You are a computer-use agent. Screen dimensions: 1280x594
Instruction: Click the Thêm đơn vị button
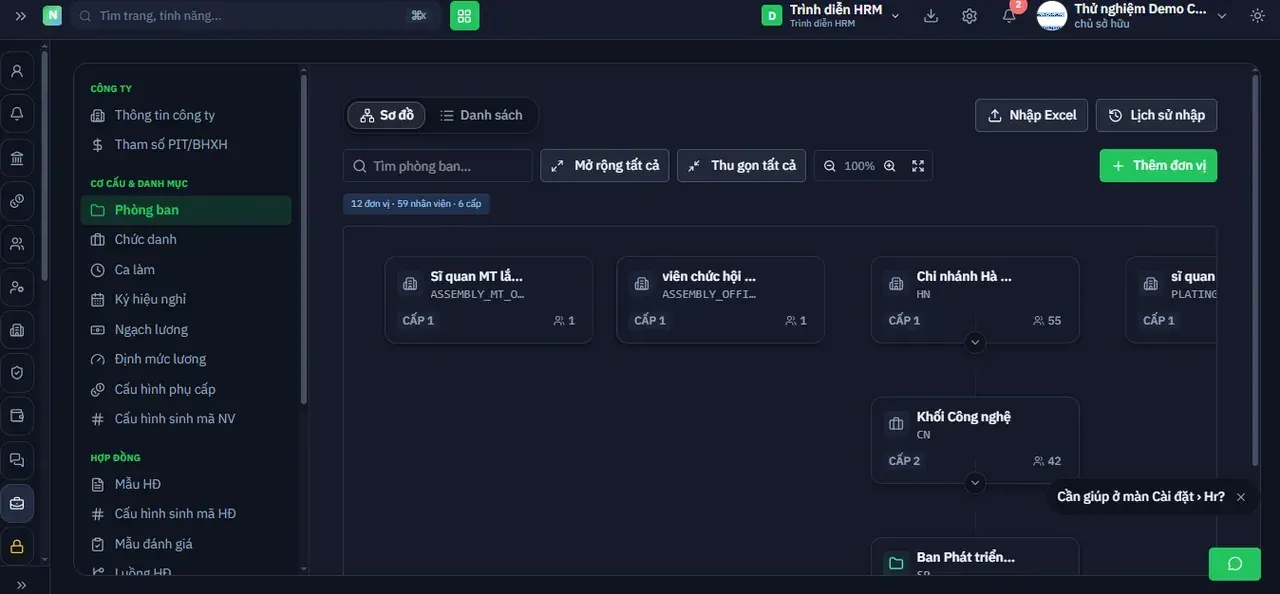tap(1159, 166)
